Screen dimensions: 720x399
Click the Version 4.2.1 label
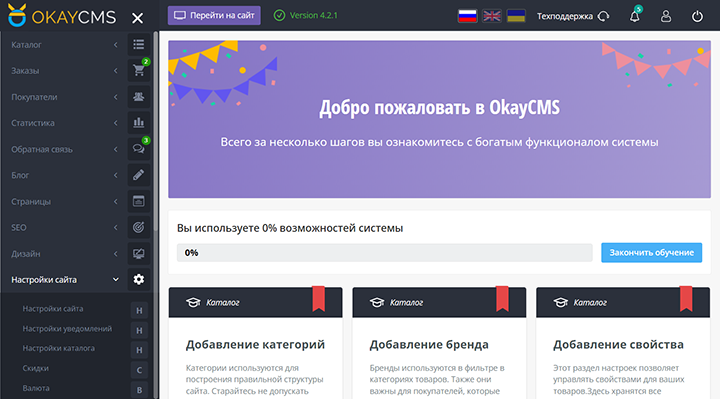tap(314, 15)
